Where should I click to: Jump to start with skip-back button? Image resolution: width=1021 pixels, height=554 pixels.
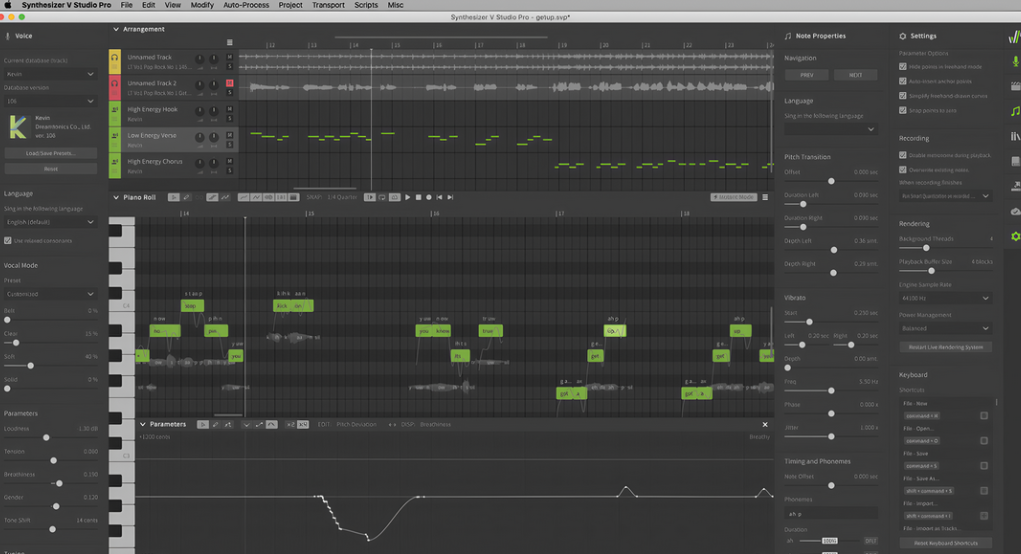(x=440, y=197)
